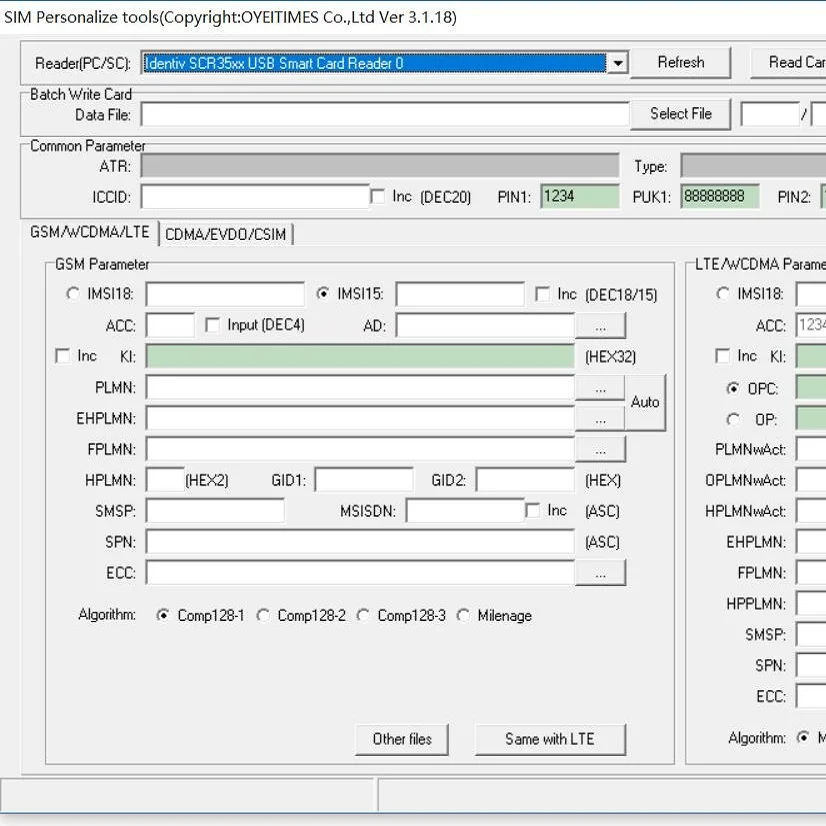Choose the Comp128-2 algorithm option
The width and height of the screenshot is (826, 826).
click(264, 616)
